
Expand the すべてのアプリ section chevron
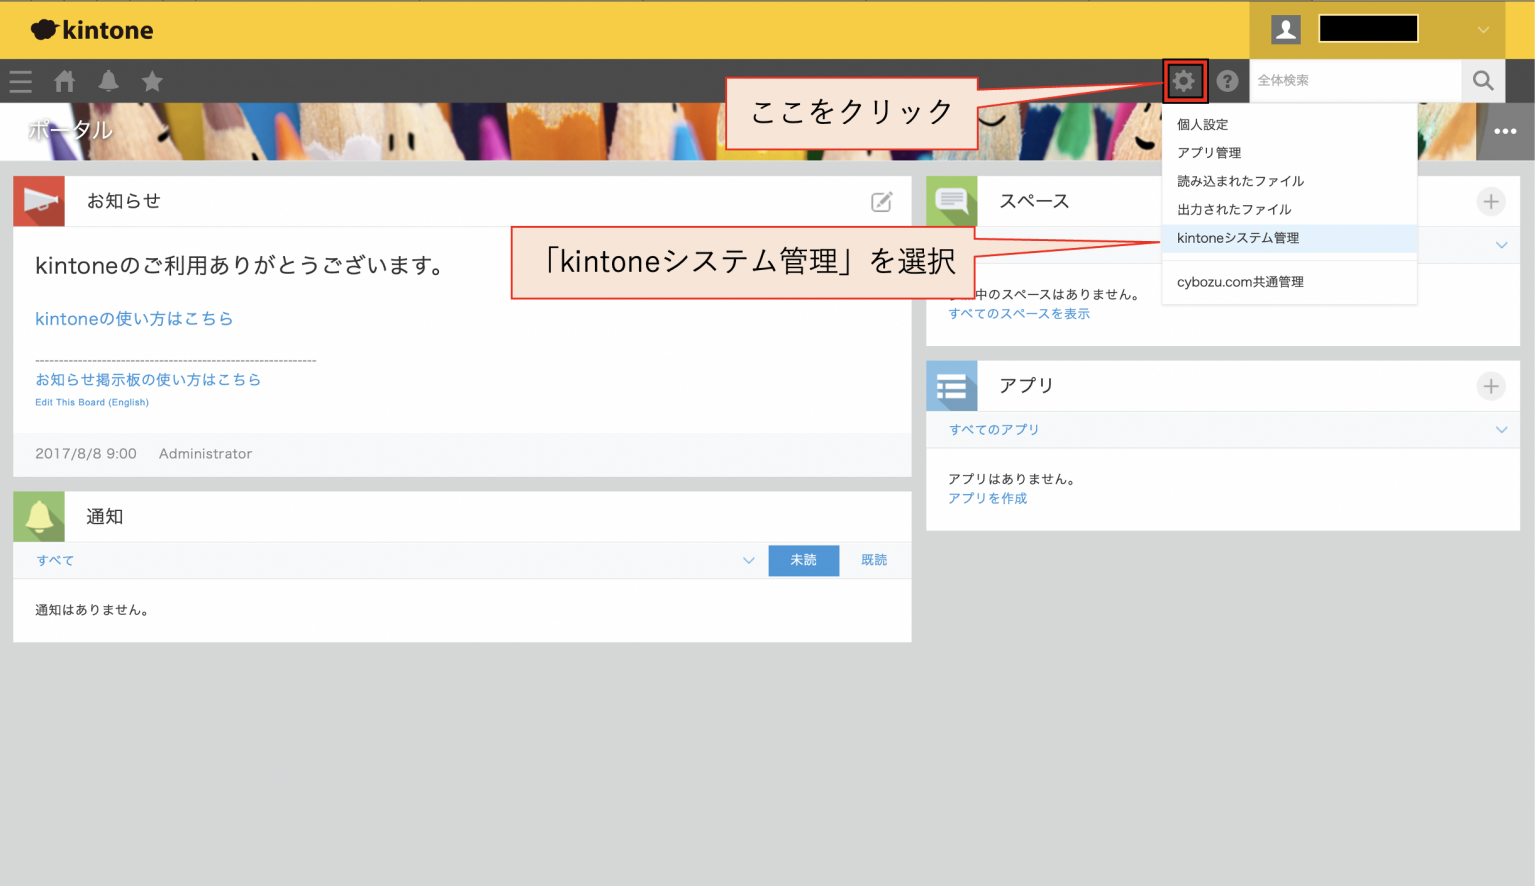coord(1501,430)
